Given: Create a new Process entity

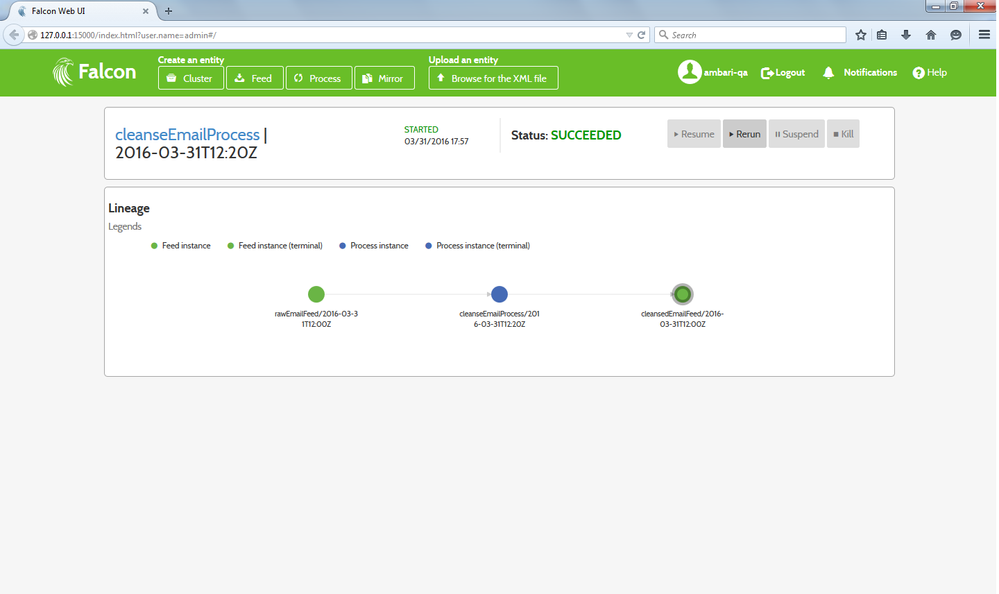Looking at the screenshot, I should (x=319, y=78).
